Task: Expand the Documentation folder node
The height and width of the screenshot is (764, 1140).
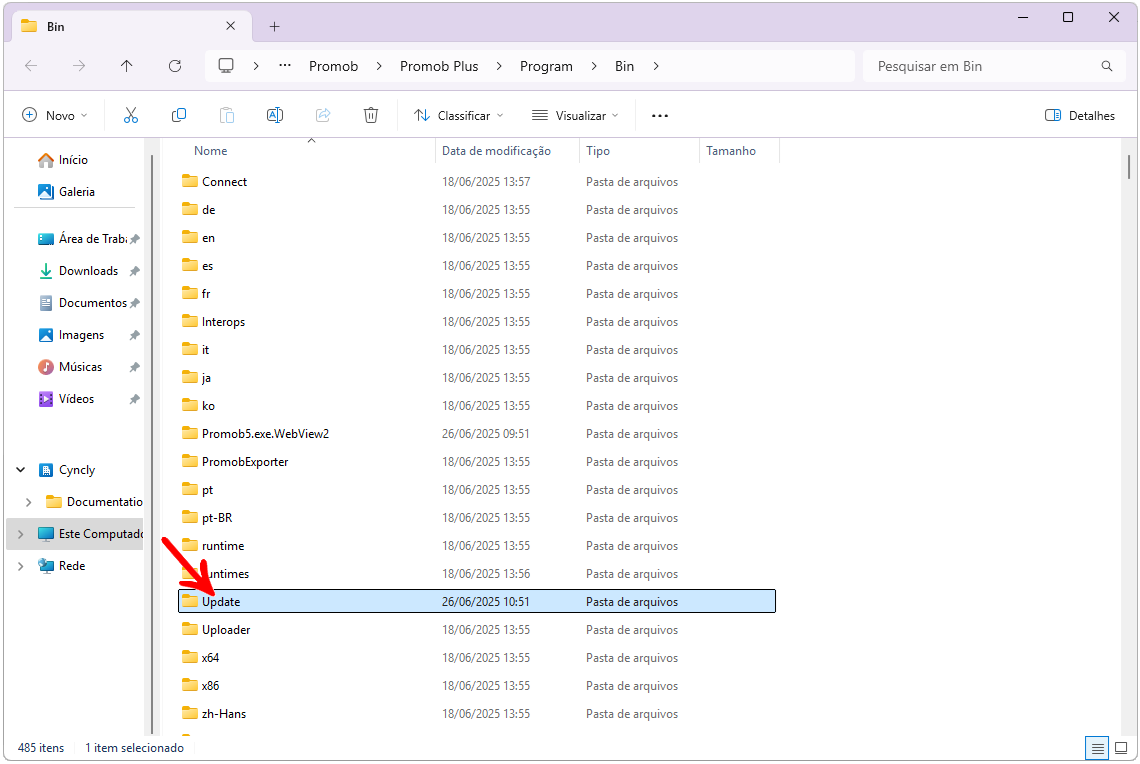Action: (28, 502)
